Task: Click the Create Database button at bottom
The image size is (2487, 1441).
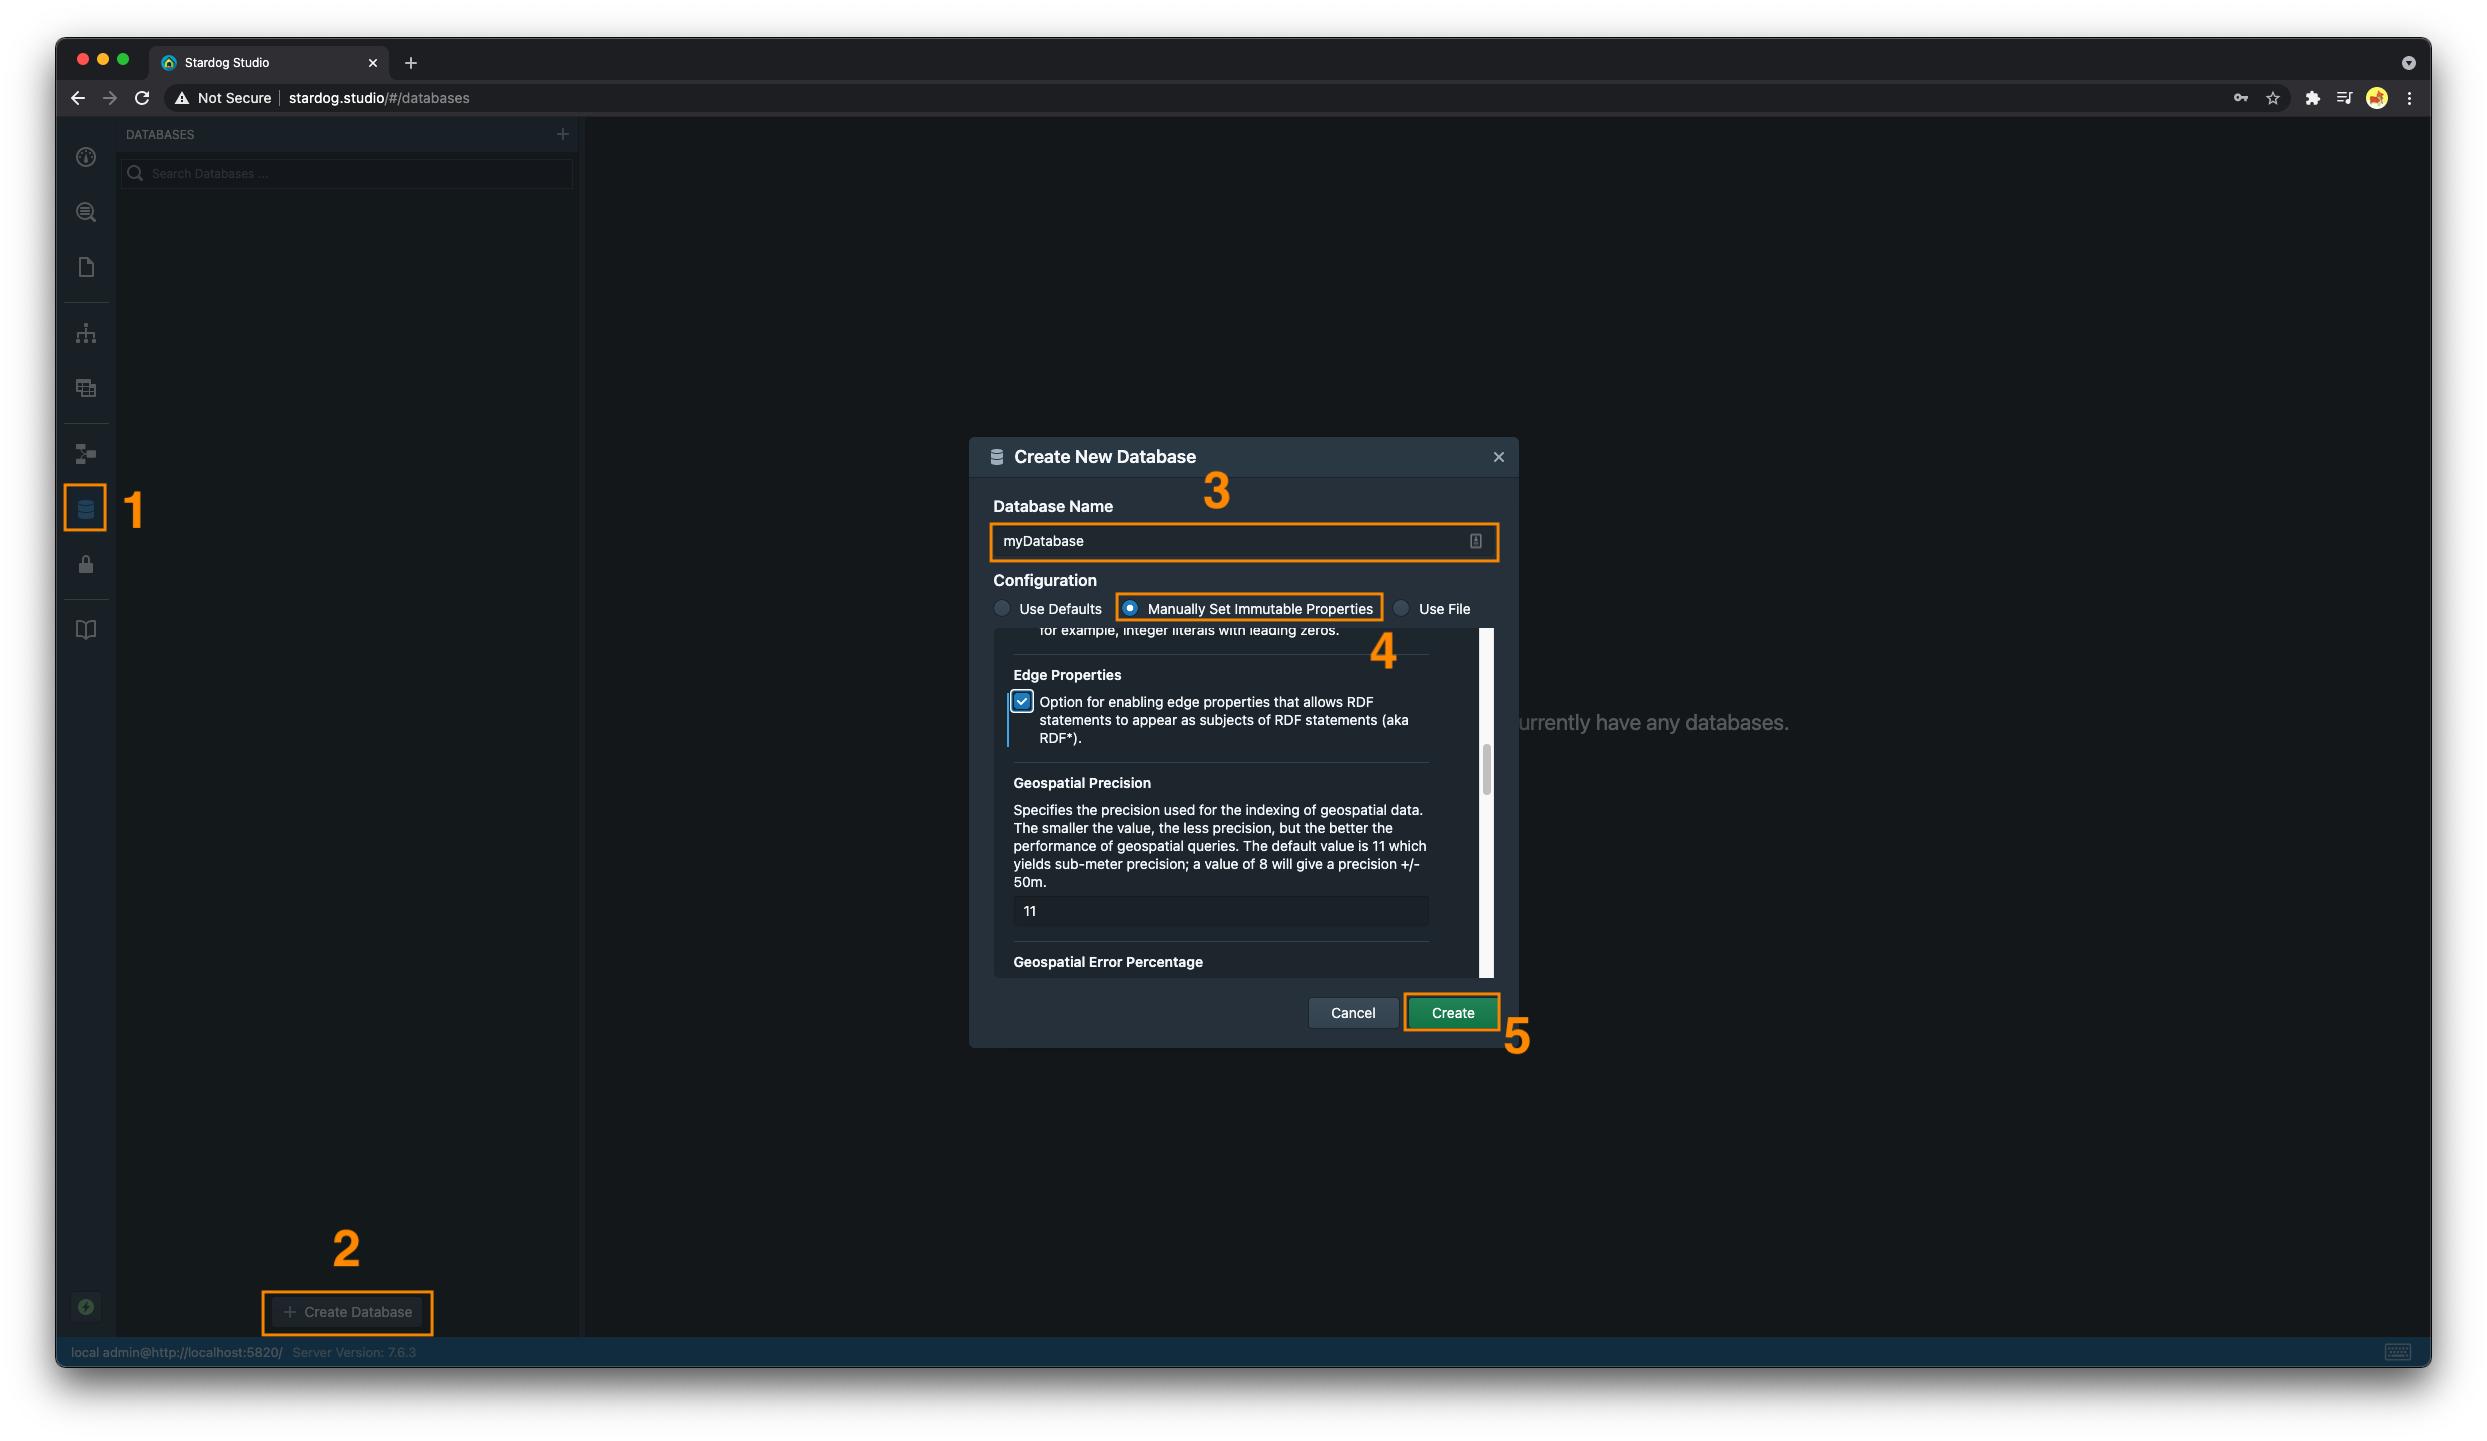Action: click(x=348, y=1312)
